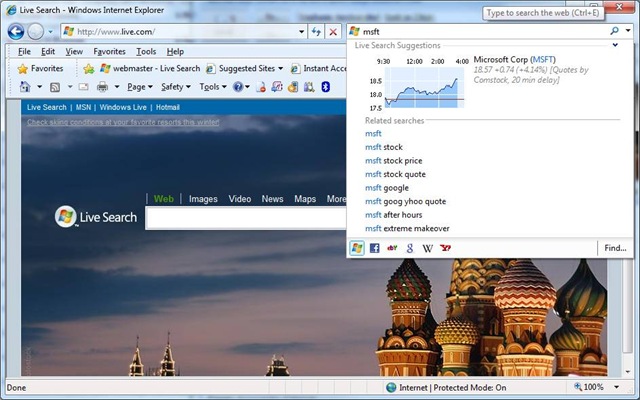Click the skiing conditions promo link

tap(123, 122)
